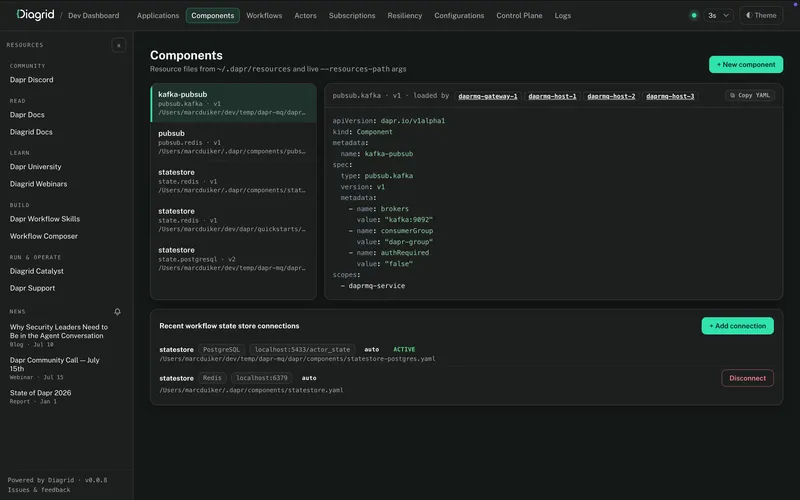Screen dimensions: 800x500
Task: Go to the Workflows tab
Action: click(x=264, y=15)
